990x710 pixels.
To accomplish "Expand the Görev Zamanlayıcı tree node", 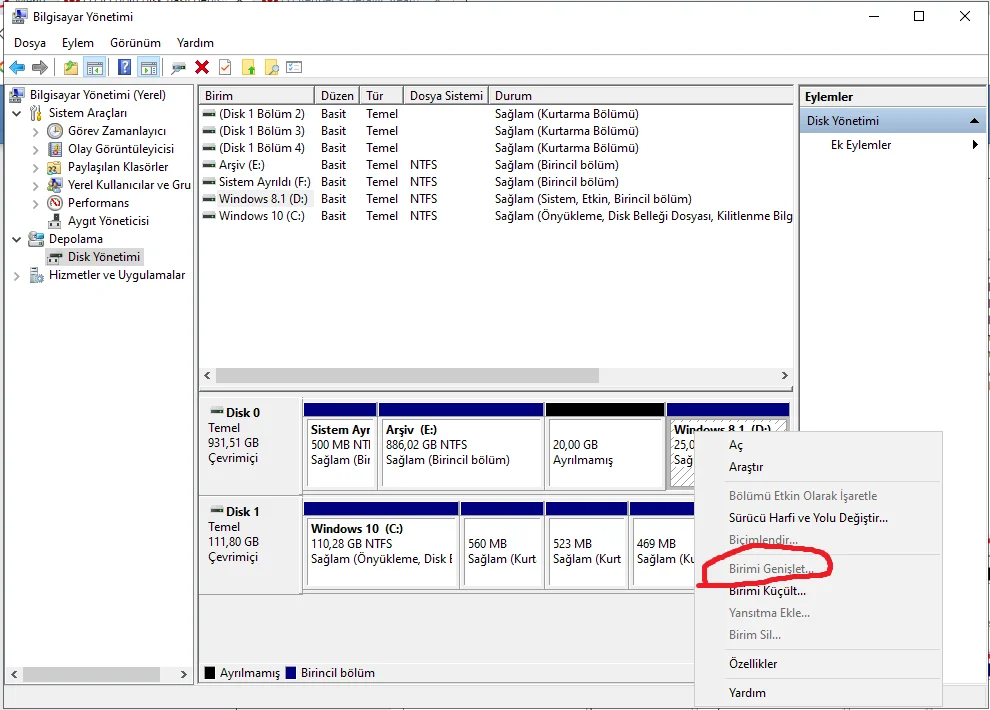I will tap(36, 131).
